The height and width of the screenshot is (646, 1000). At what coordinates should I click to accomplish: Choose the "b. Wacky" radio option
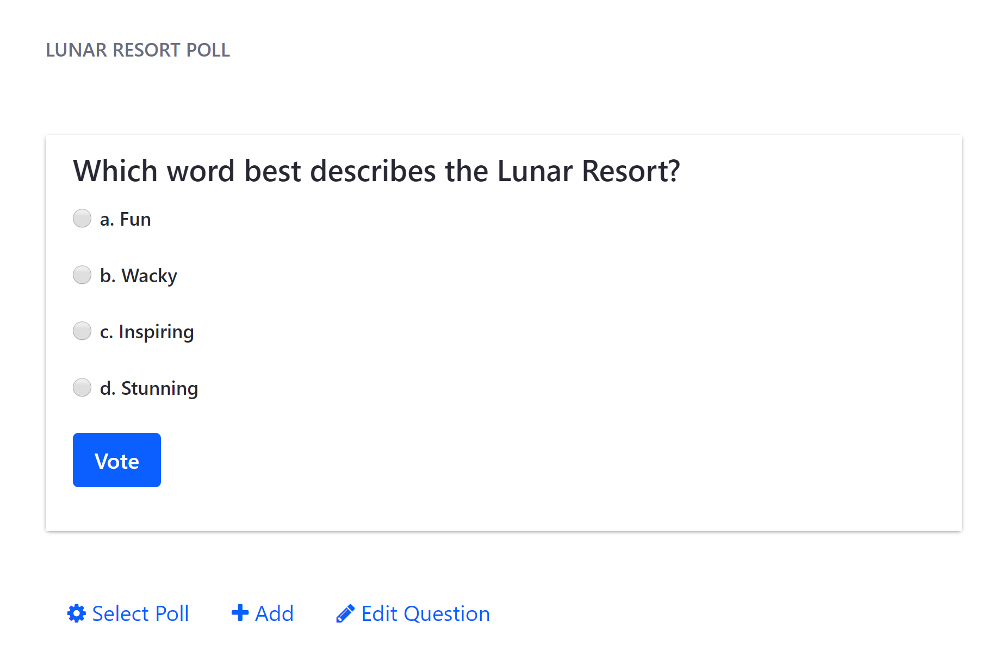tap(82, 275)
